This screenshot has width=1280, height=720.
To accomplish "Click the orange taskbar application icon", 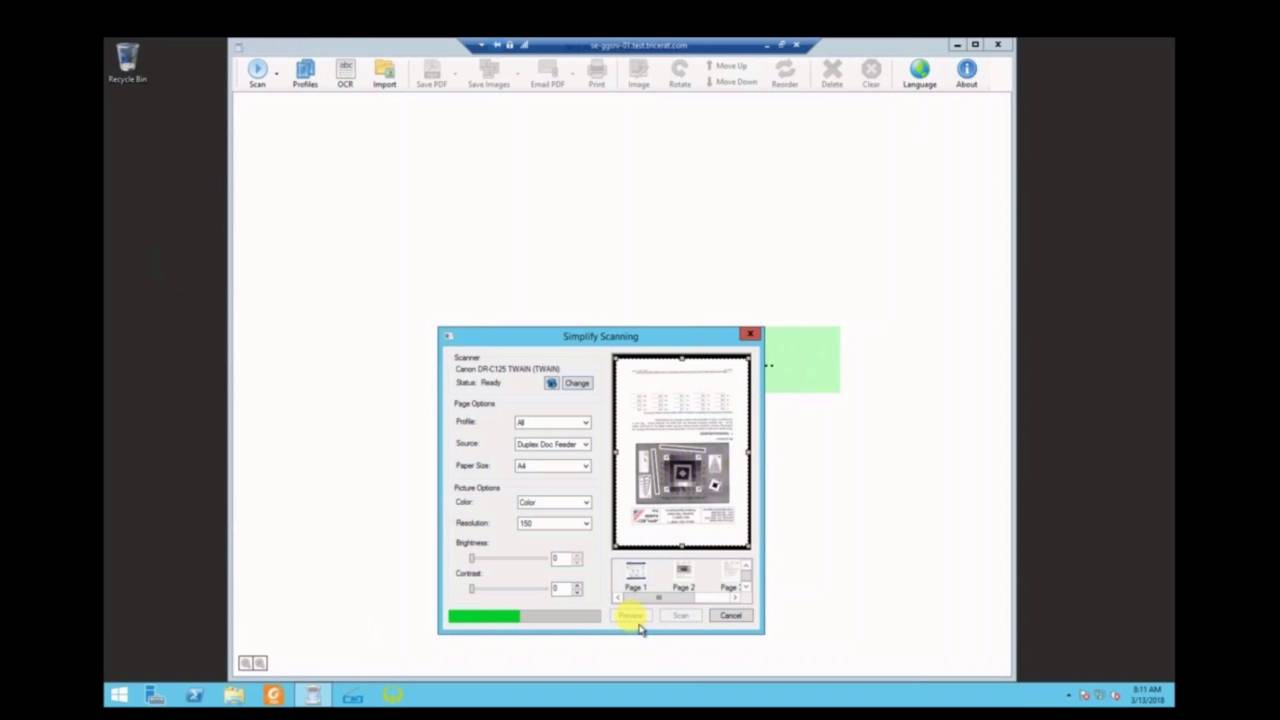I will (x=273, y=695).
